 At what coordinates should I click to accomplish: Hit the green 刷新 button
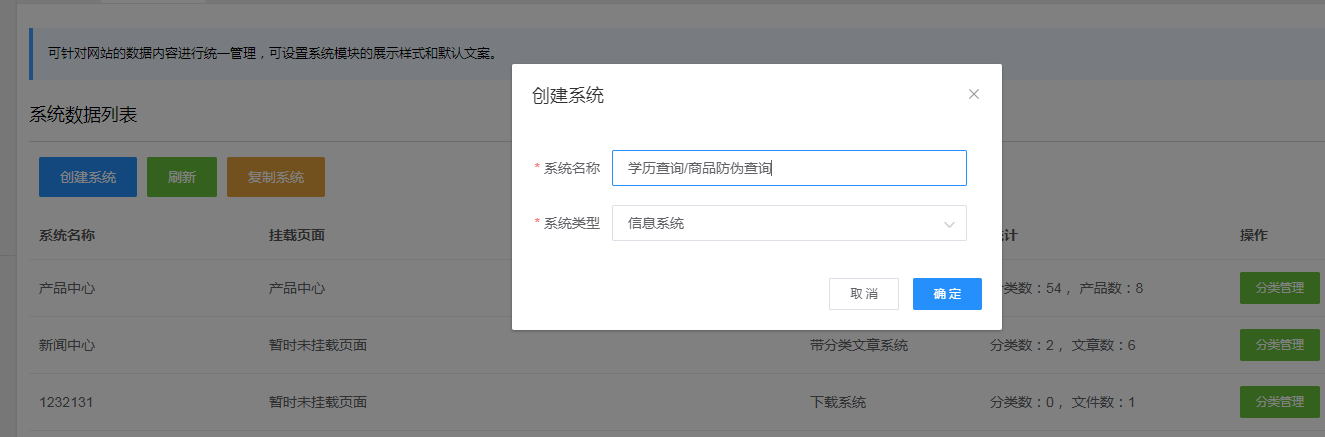tap(181, 177)
